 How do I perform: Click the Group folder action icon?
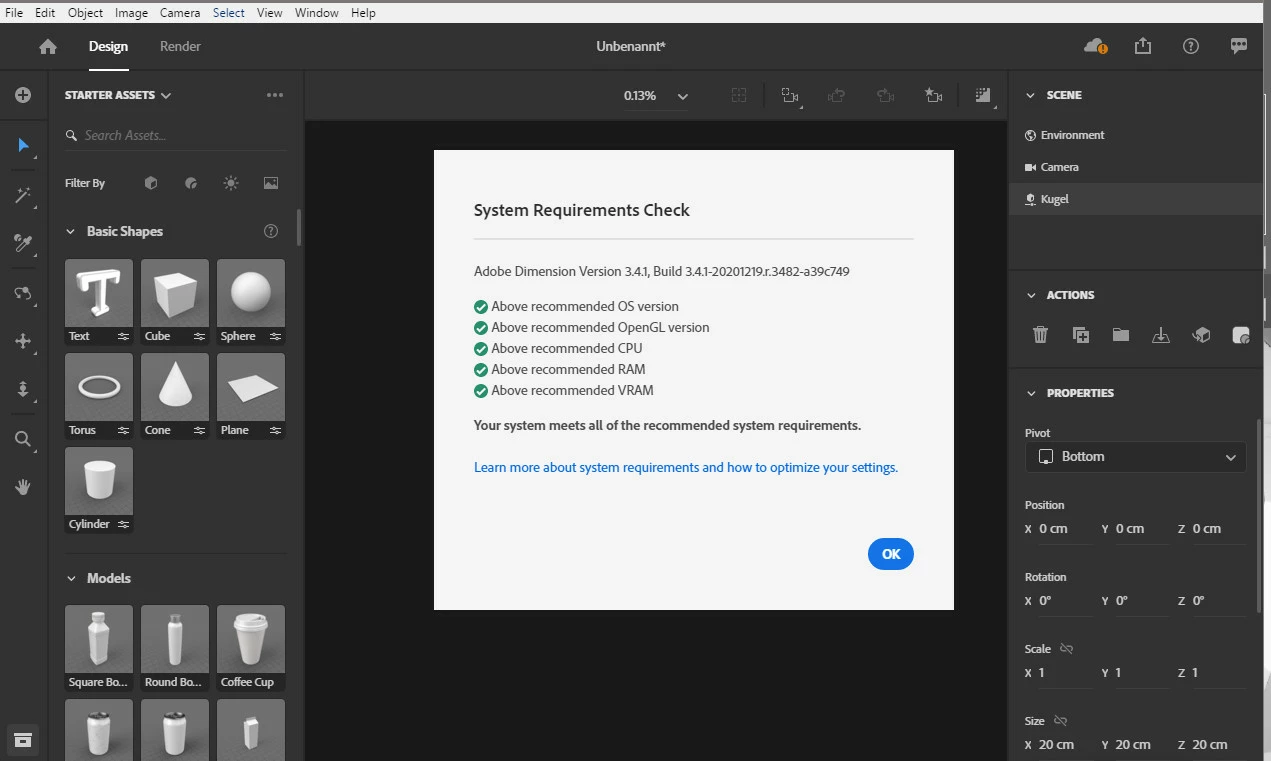(x=1121, y=335)
